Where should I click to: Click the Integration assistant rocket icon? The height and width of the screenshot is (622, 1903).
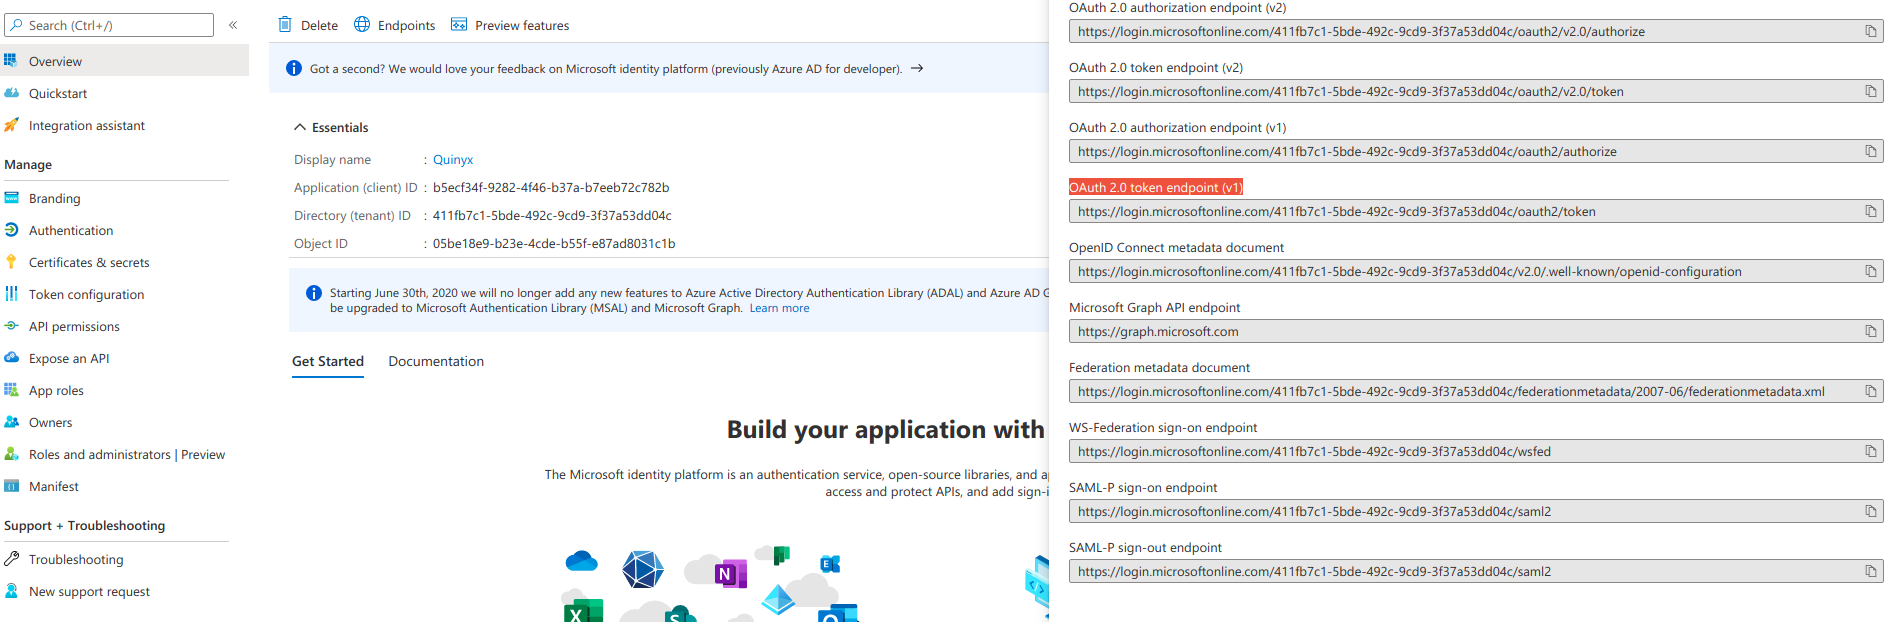[x=12, y=125]
